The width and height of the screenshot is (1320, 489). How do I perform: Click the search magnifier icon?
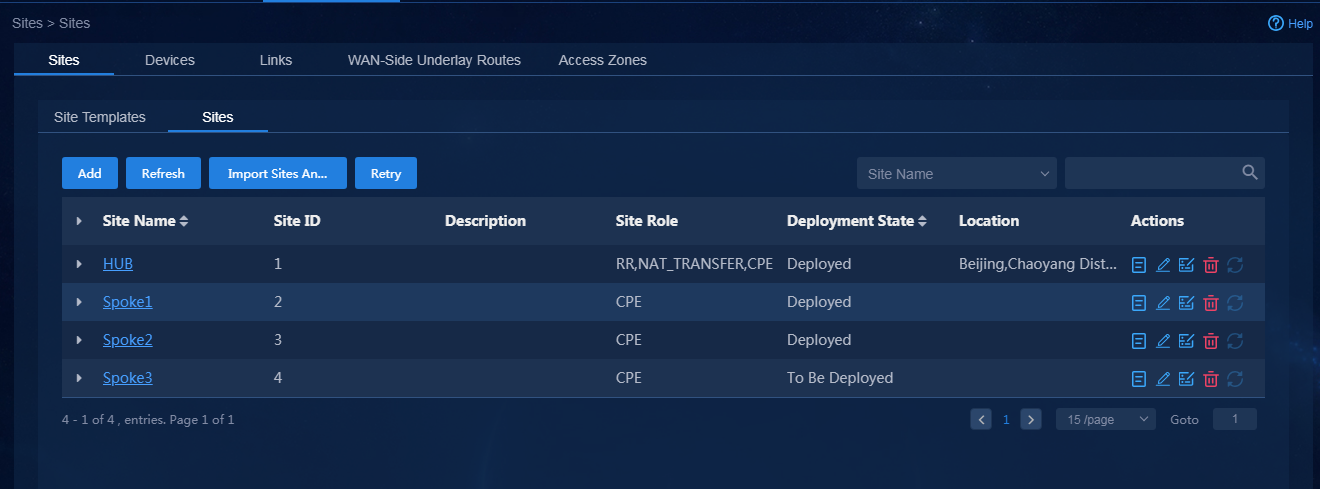click(x=1249, y=172)
